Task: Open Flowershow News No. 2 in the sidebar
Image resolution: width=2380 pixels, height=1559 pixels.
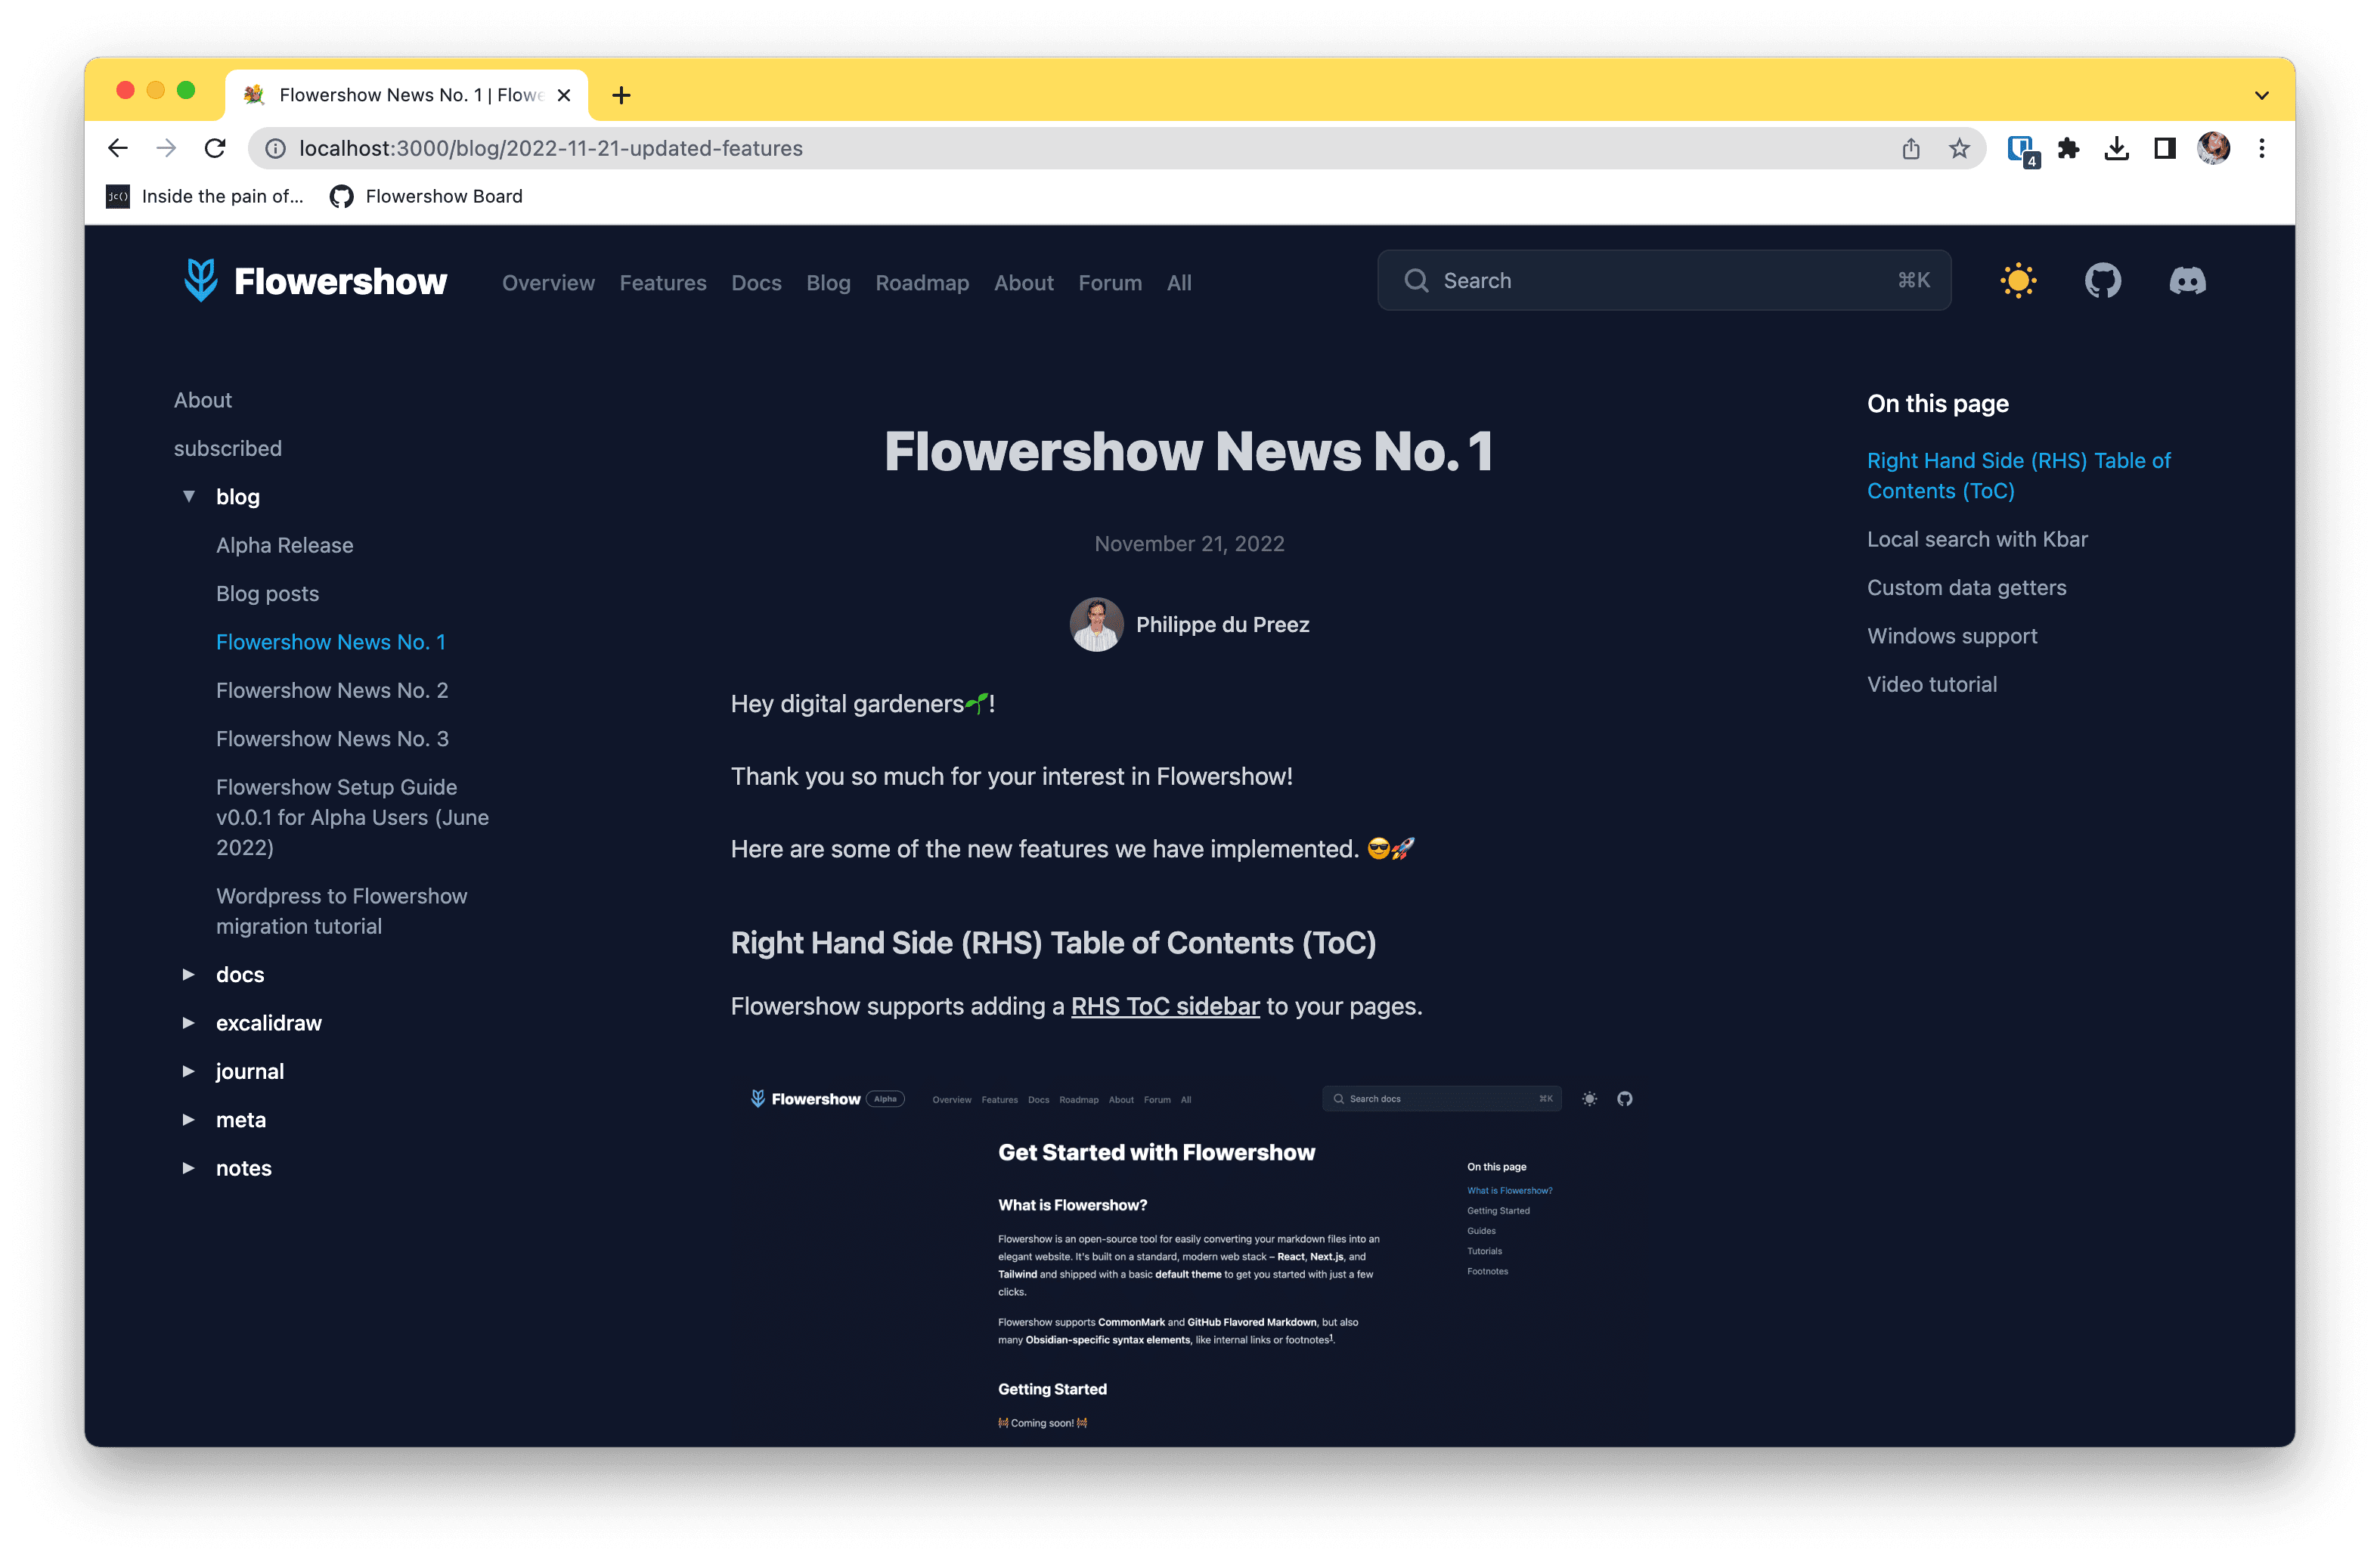Action: click(332, 690)
